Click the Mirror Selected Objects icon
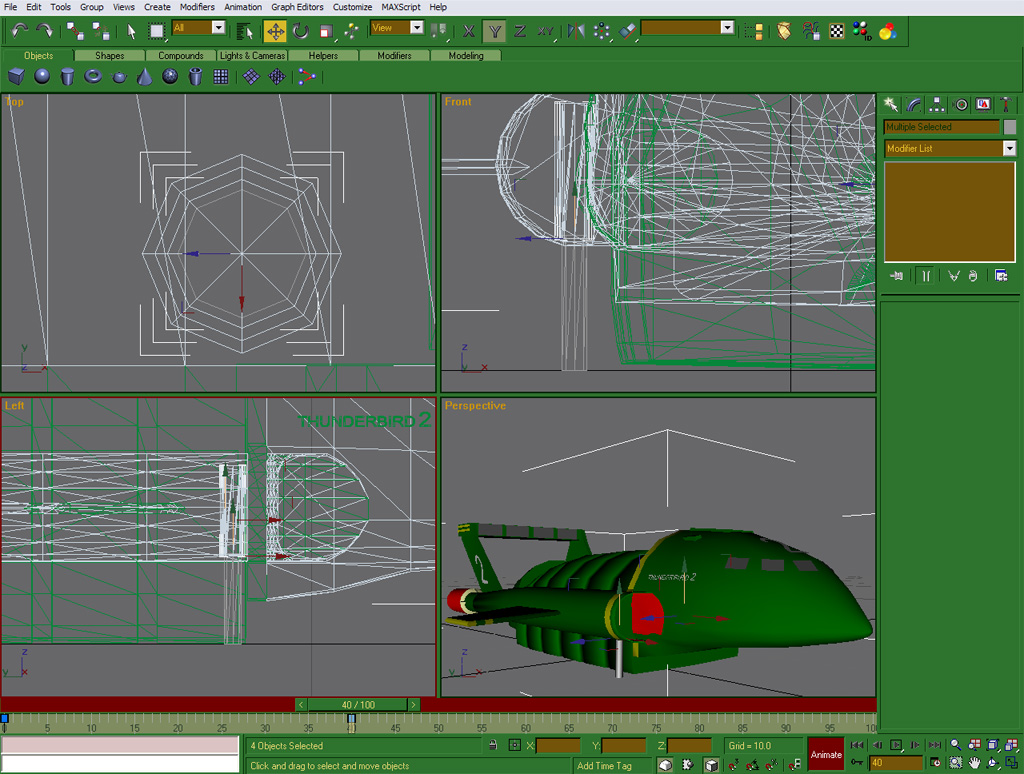The image size is (1024, 774). [x=576, y=31]
